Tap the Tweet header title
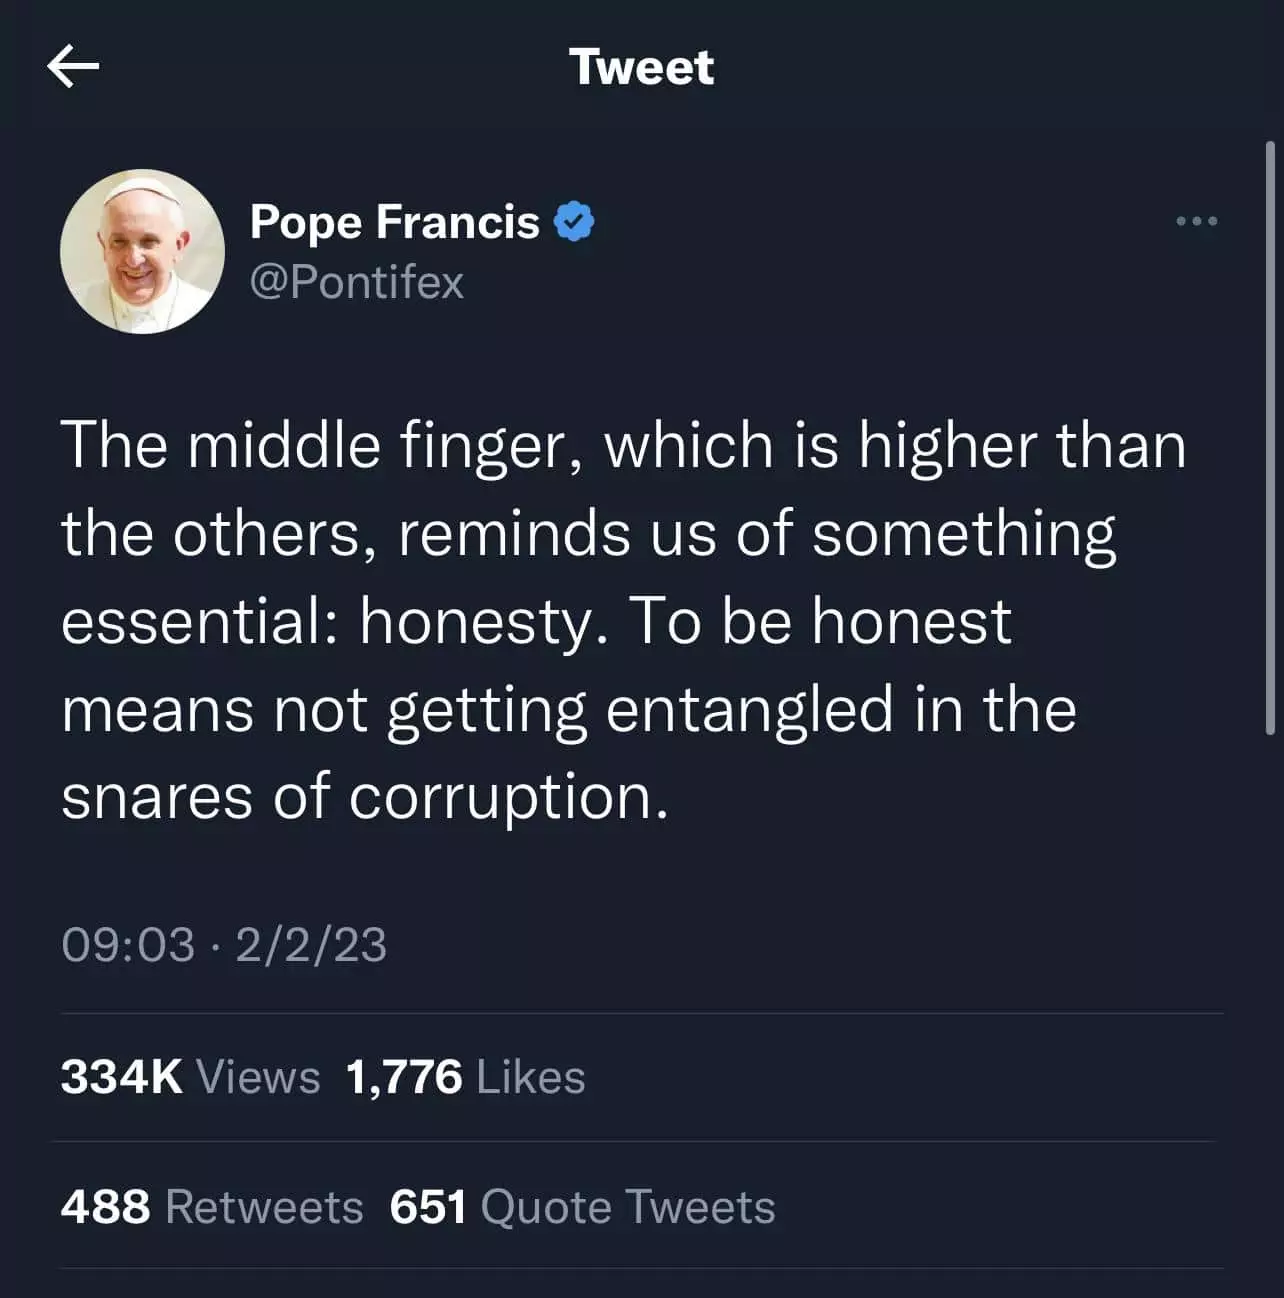Viewport: 1284px width, 1298px height. point(642,67)
